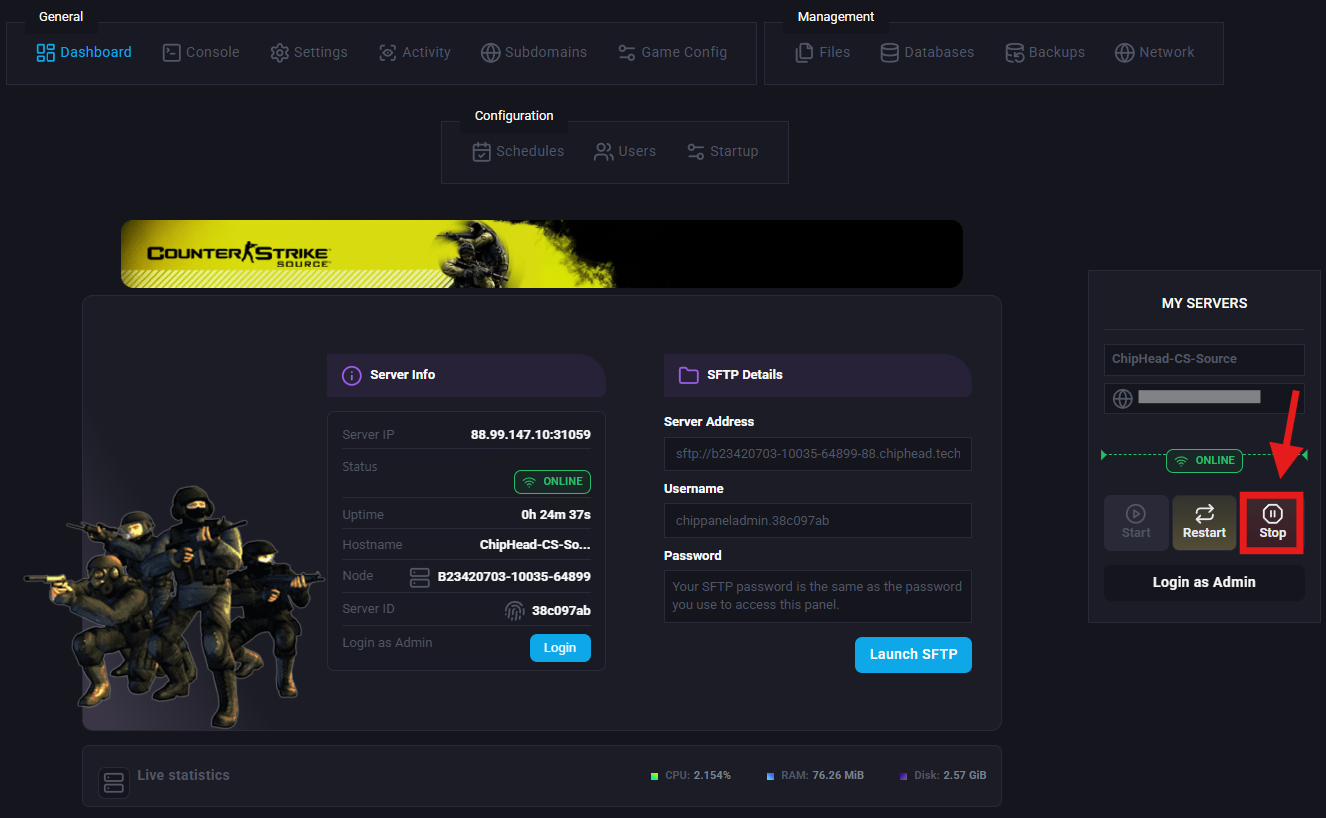Click the Server ID value 38c097ab
Viewport: 1326px width, 818px height.
561,610
